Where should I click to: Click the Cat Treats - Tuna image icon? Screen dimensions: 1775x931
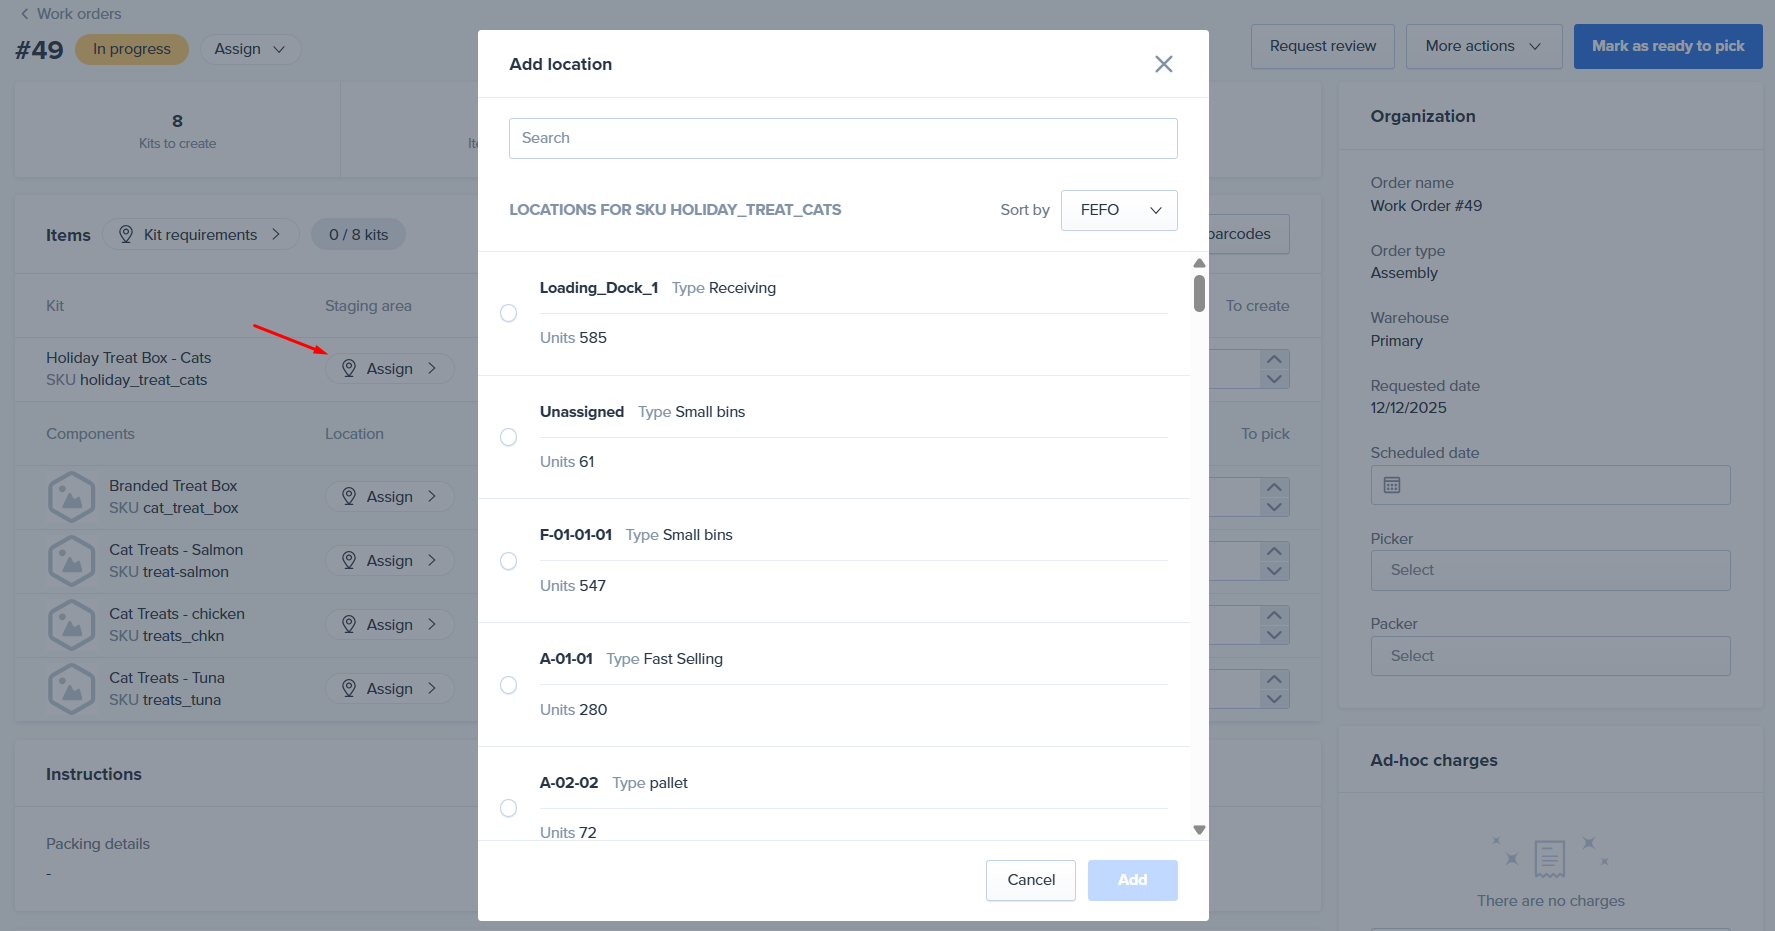[72, 689]
